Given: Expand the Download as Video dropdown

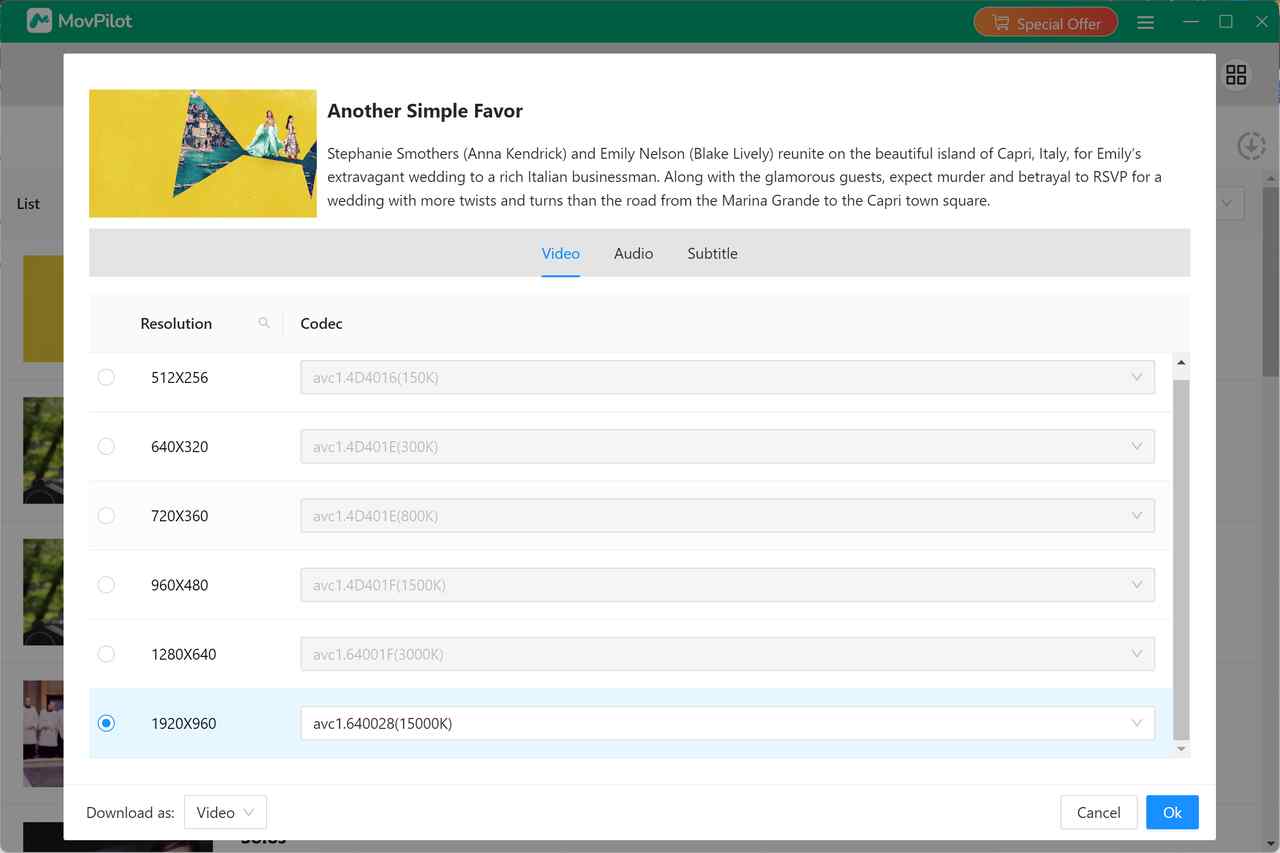Looking at the screenshot, I should (225, 812).
